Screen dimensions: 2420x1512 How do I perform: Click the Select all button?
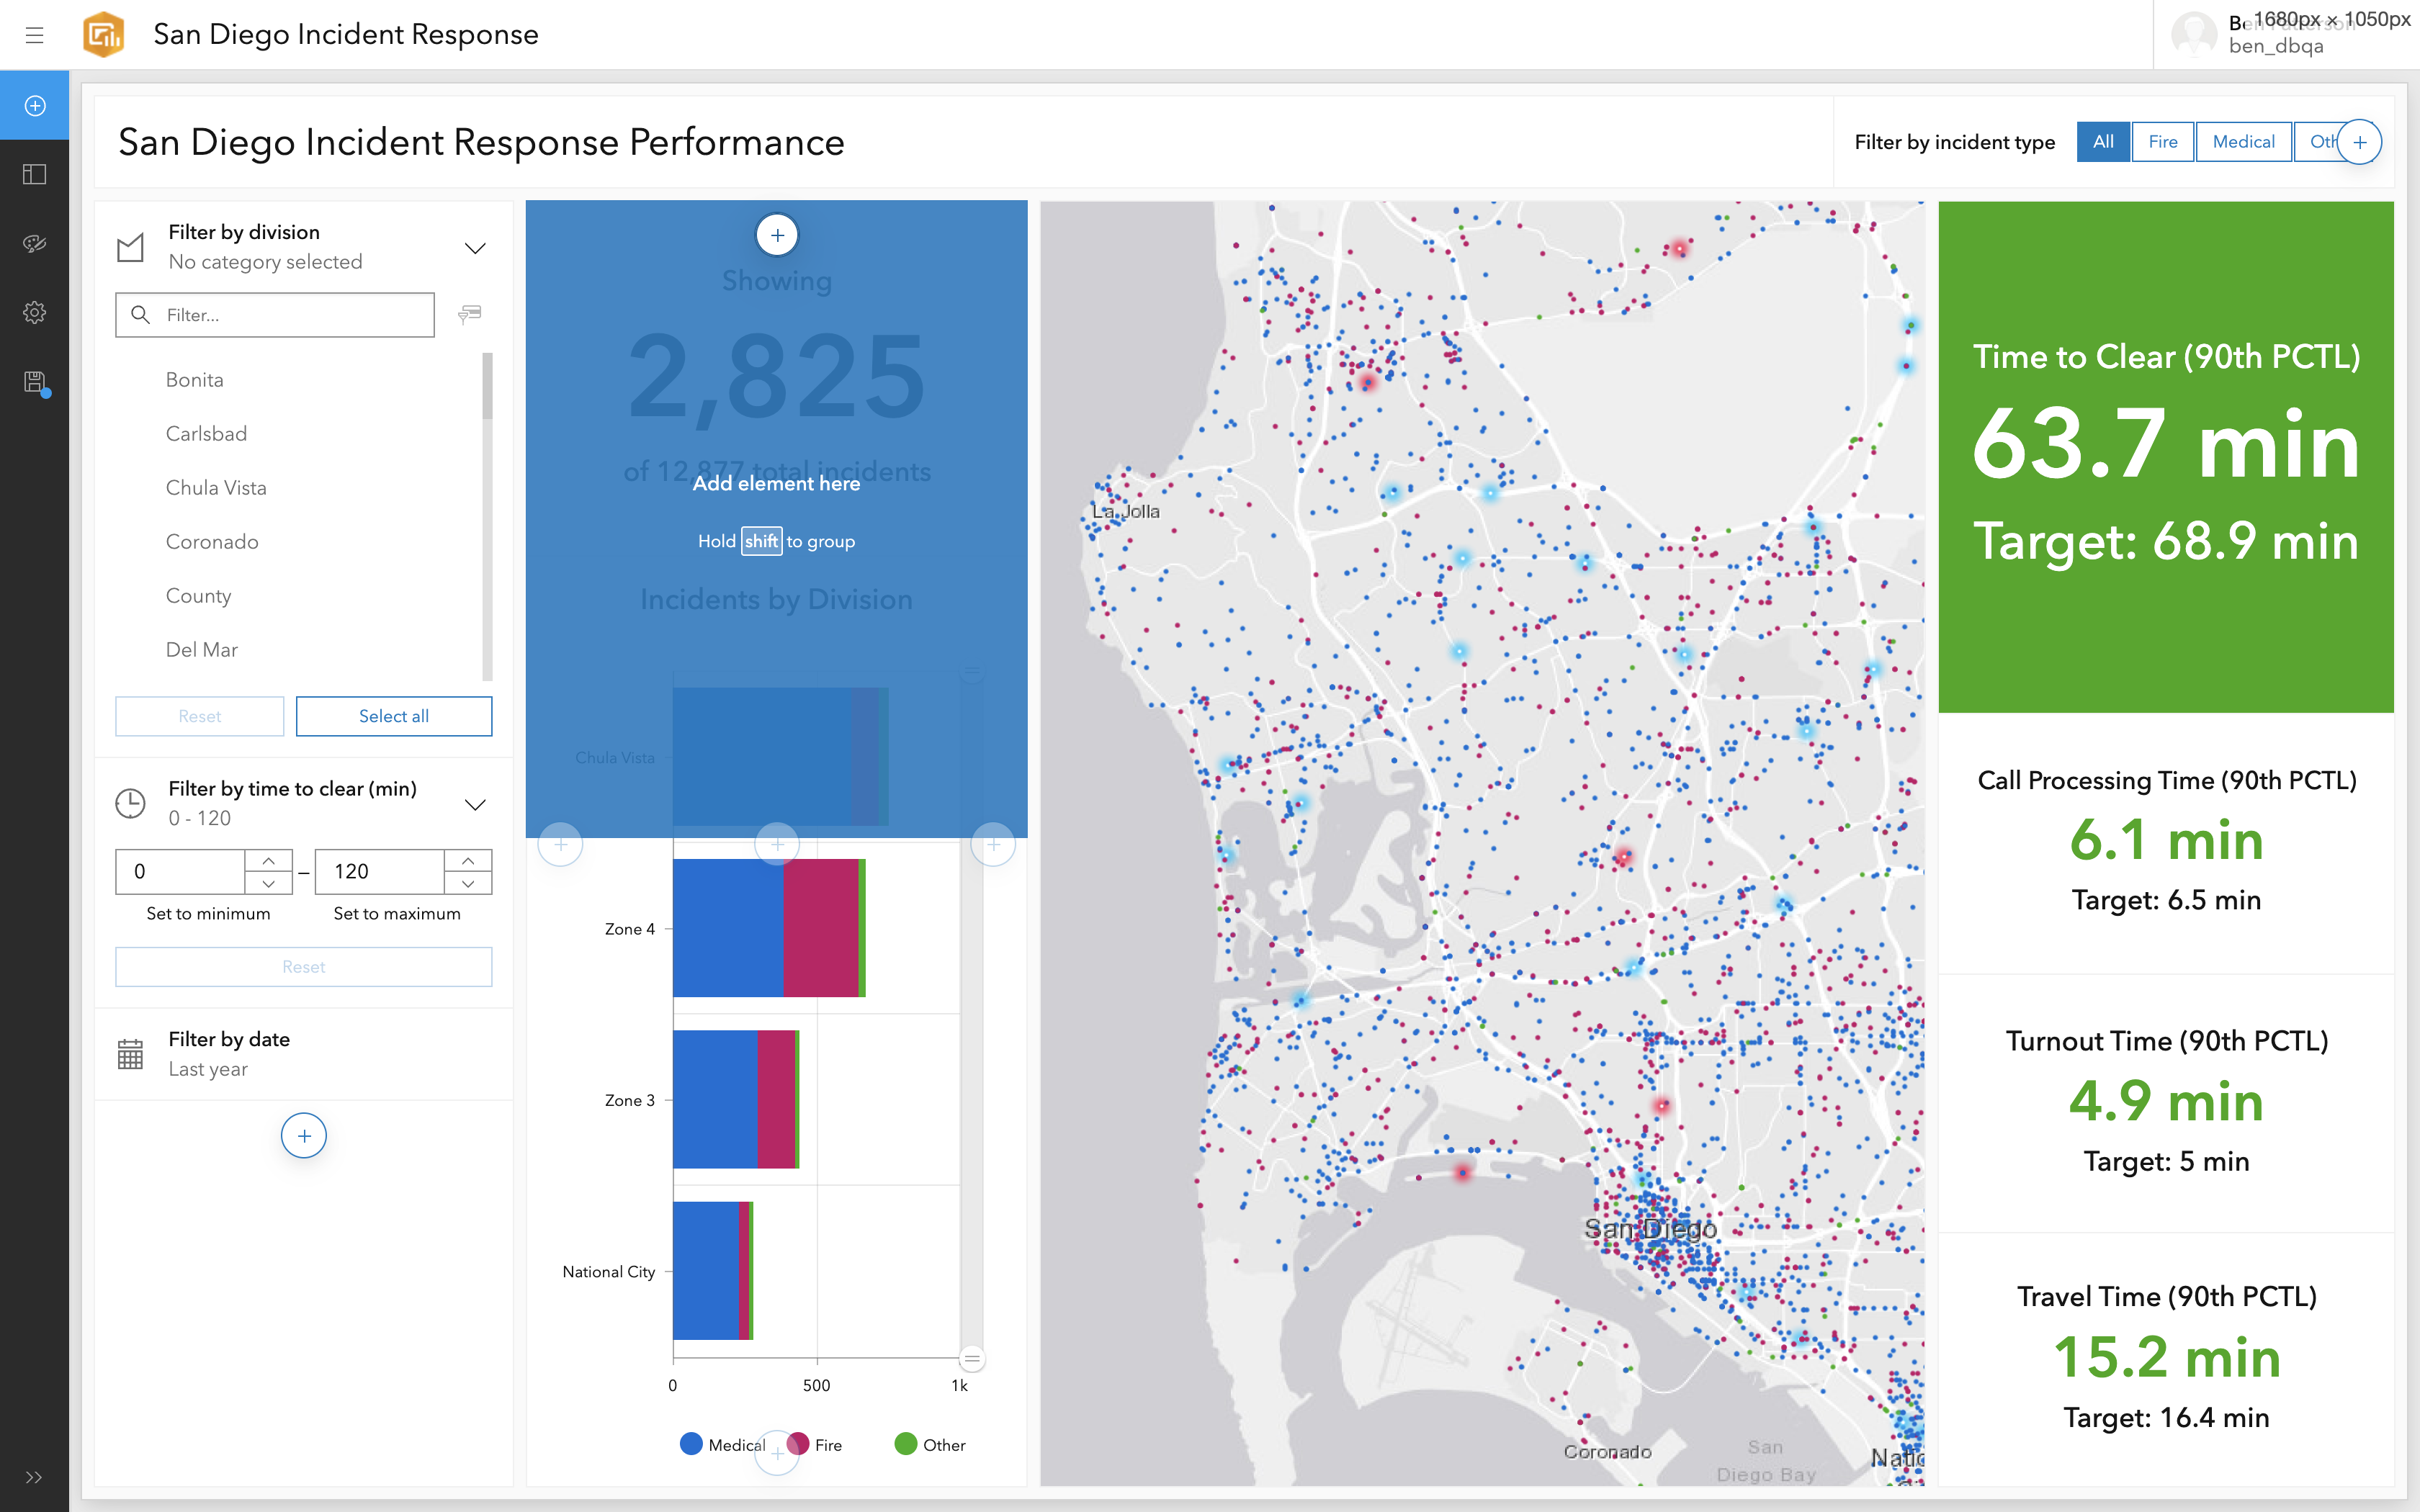pyautogui.click(x=393, y=716)
